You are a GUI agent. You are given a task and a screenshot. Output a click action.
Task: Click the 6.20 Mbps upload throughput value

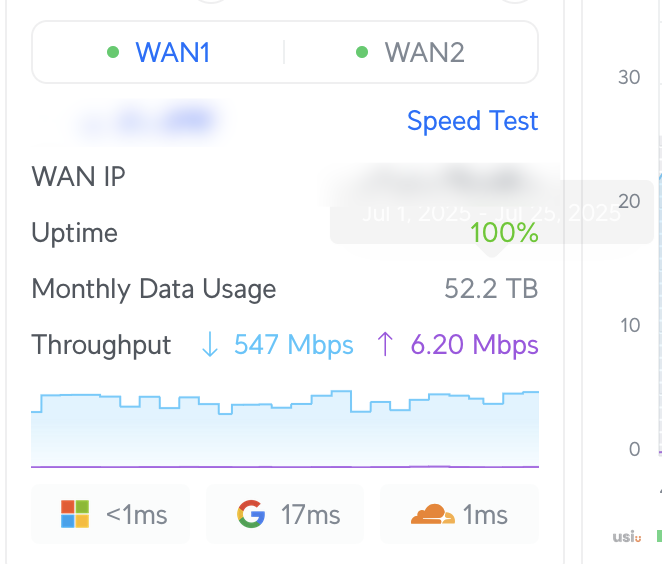[474, 345]
